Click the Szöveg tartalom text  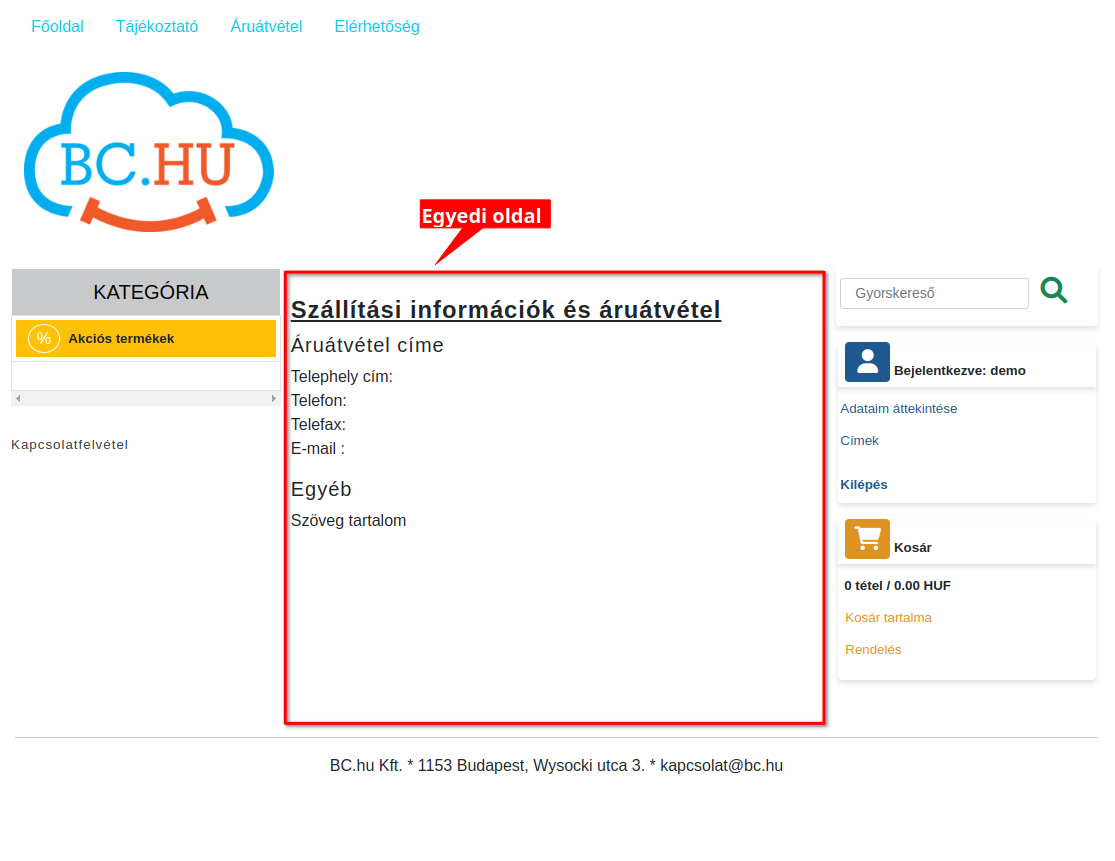348,520
